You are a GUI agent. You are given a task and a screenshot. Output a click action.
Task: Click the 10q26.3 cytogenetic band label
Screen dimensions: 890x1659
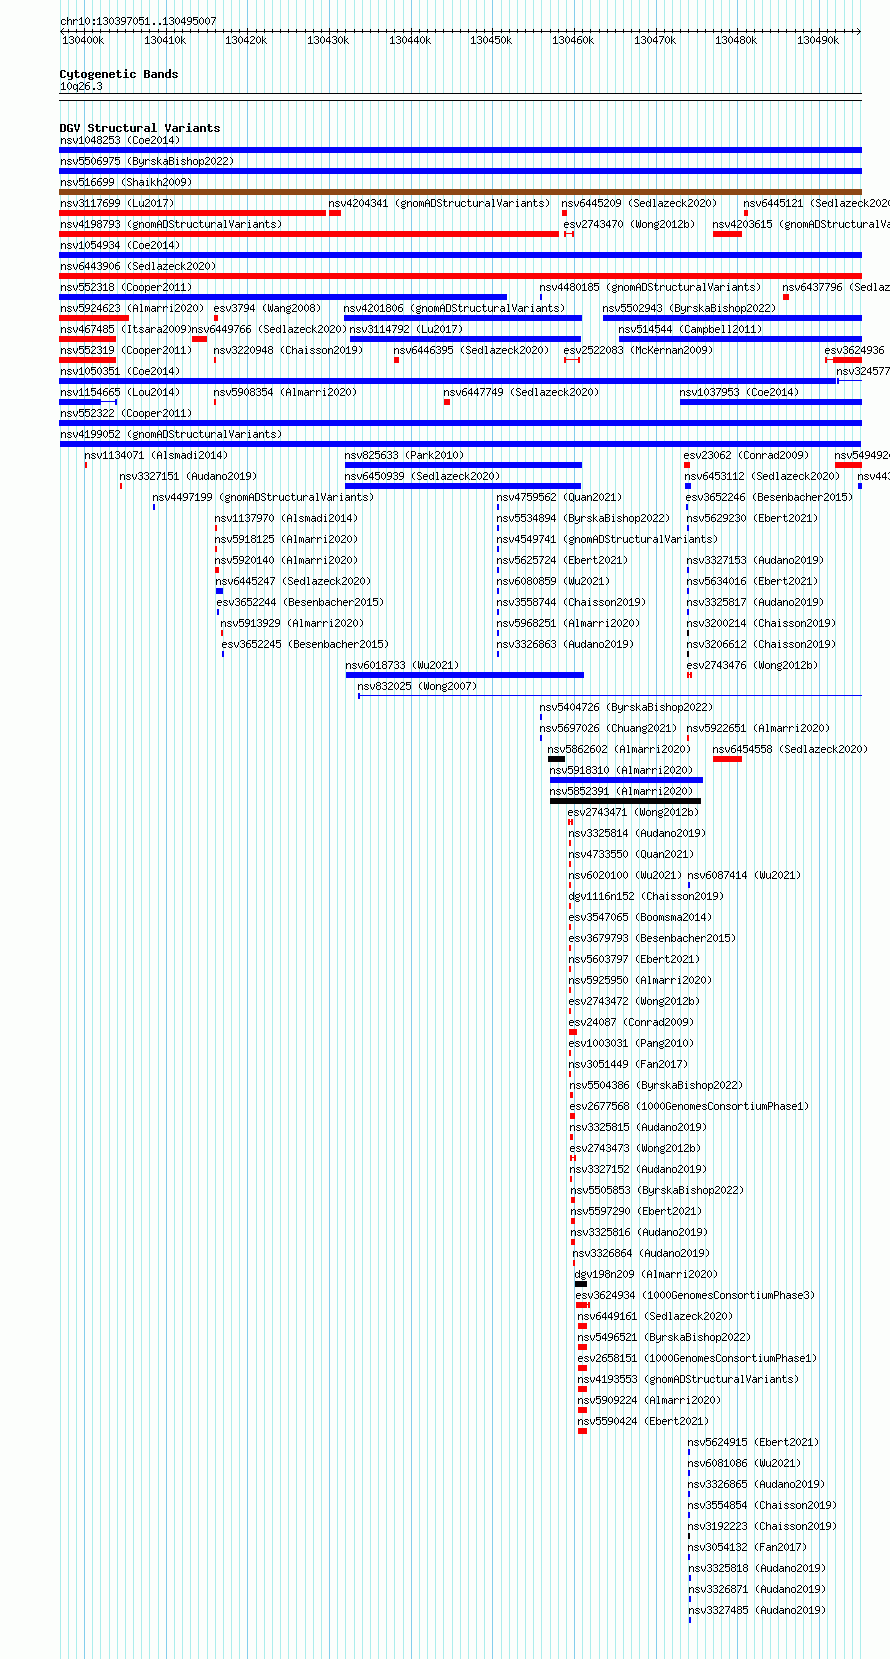pyautogui.click(x=81, y=87)
